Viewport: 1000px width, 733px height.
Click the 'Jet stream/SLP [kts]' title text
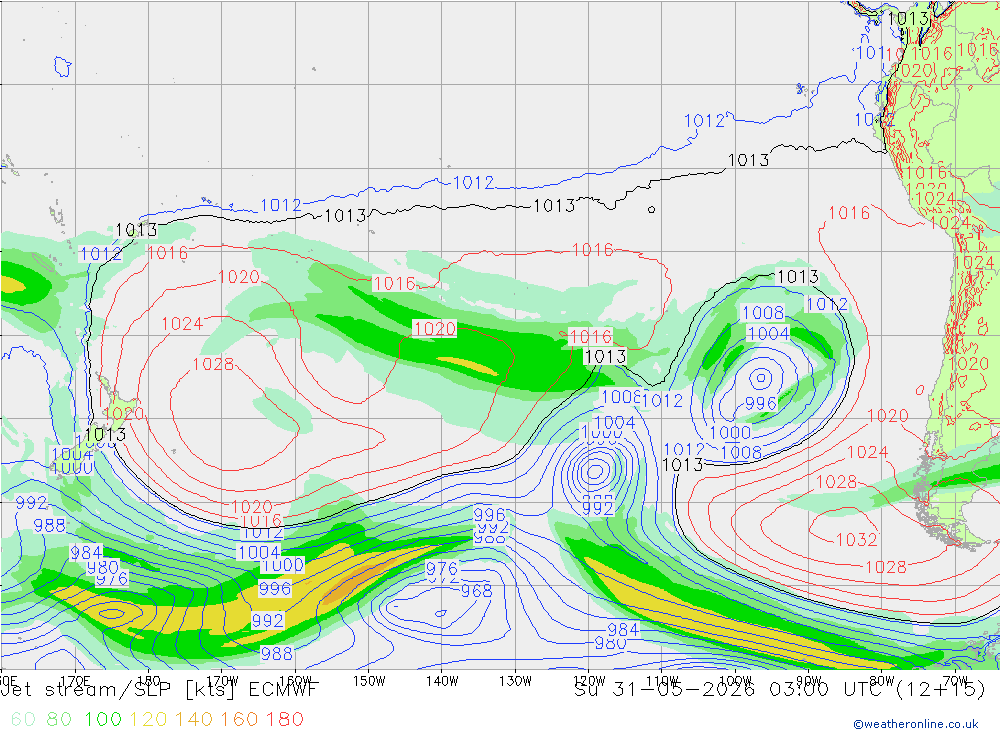click(118, 690)
